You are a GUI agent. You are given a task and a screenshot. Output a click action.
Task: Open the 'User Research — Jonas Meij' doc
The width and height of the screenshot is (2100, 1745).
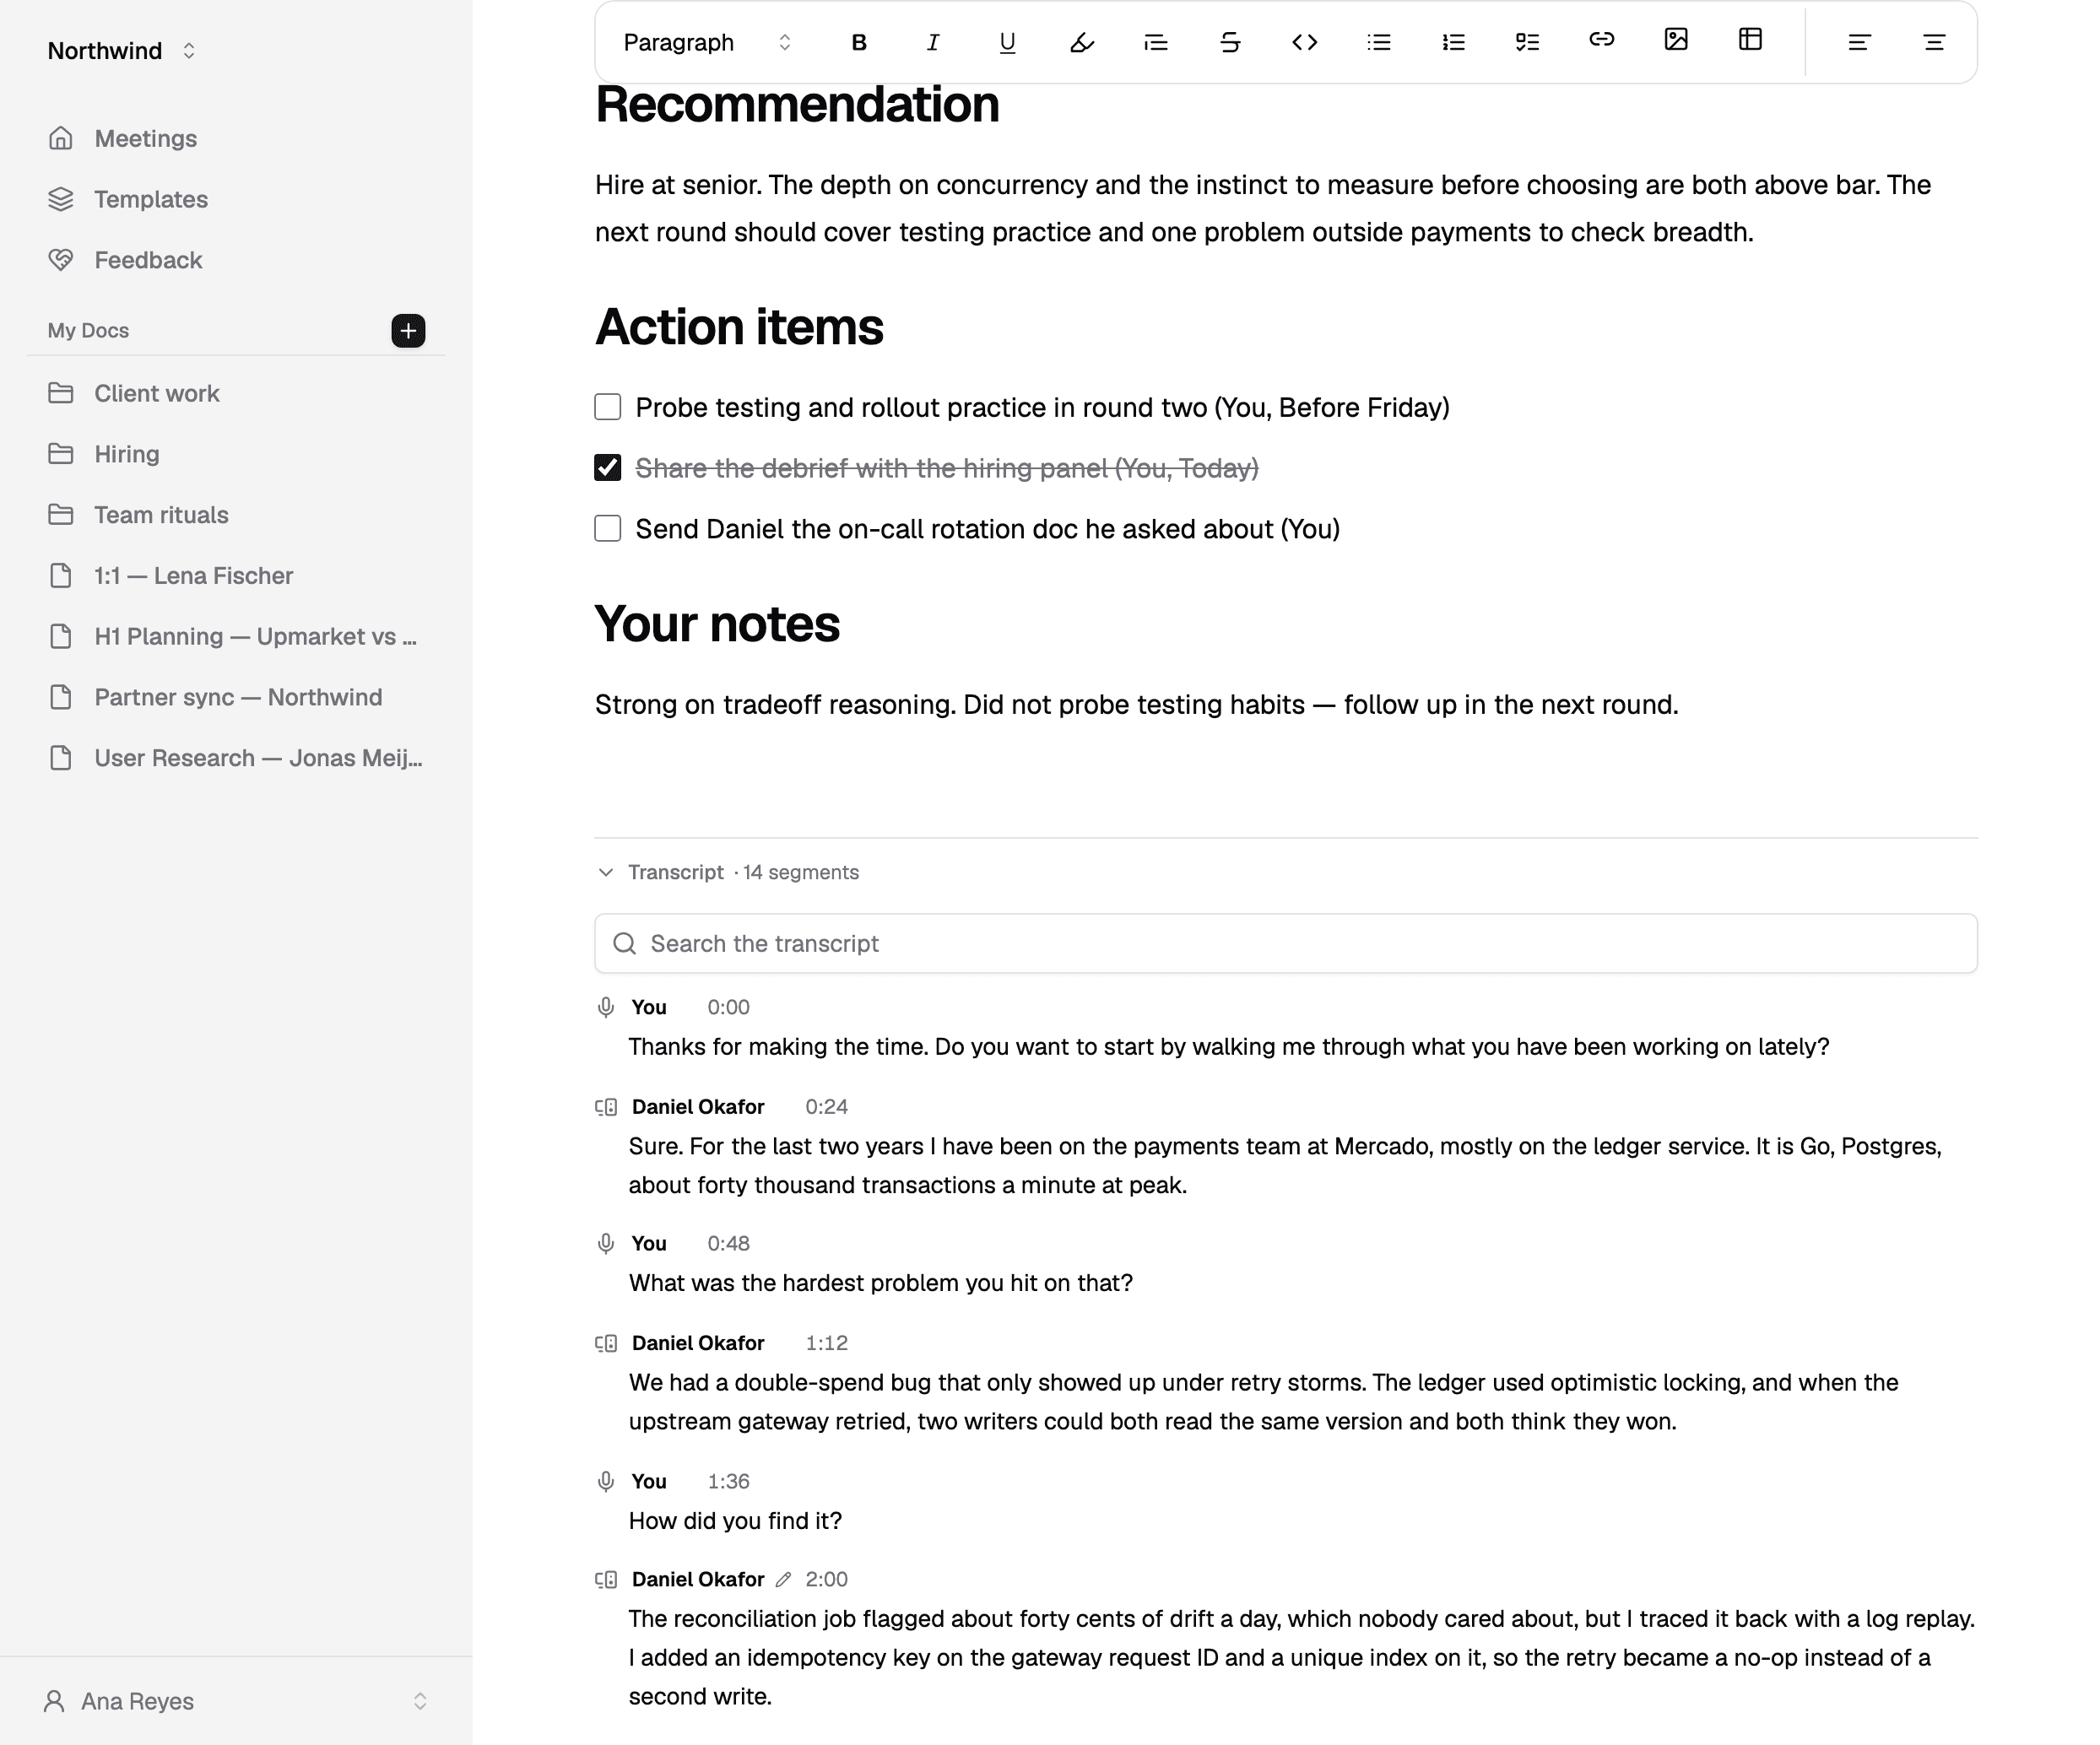[236, 758]
